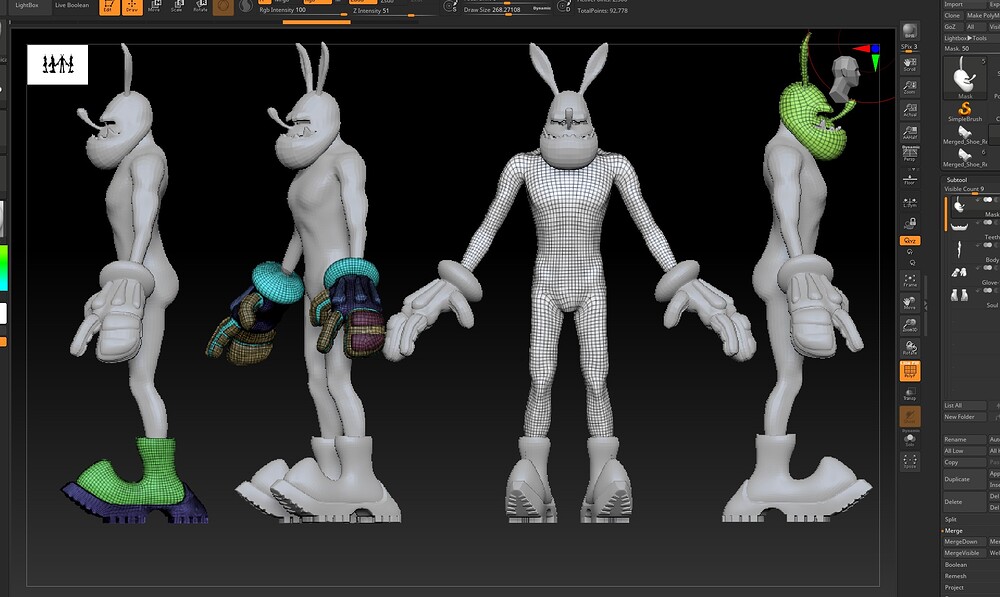Click the head-shaped camera orientation gizmo
1000x597 pixels.
pos(845,78)
